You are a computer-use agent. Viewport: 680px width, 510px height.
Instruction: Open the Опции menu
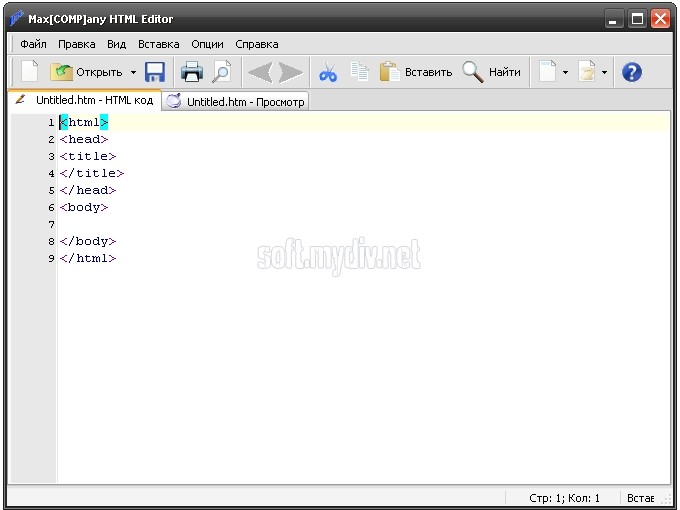[207, 44]
